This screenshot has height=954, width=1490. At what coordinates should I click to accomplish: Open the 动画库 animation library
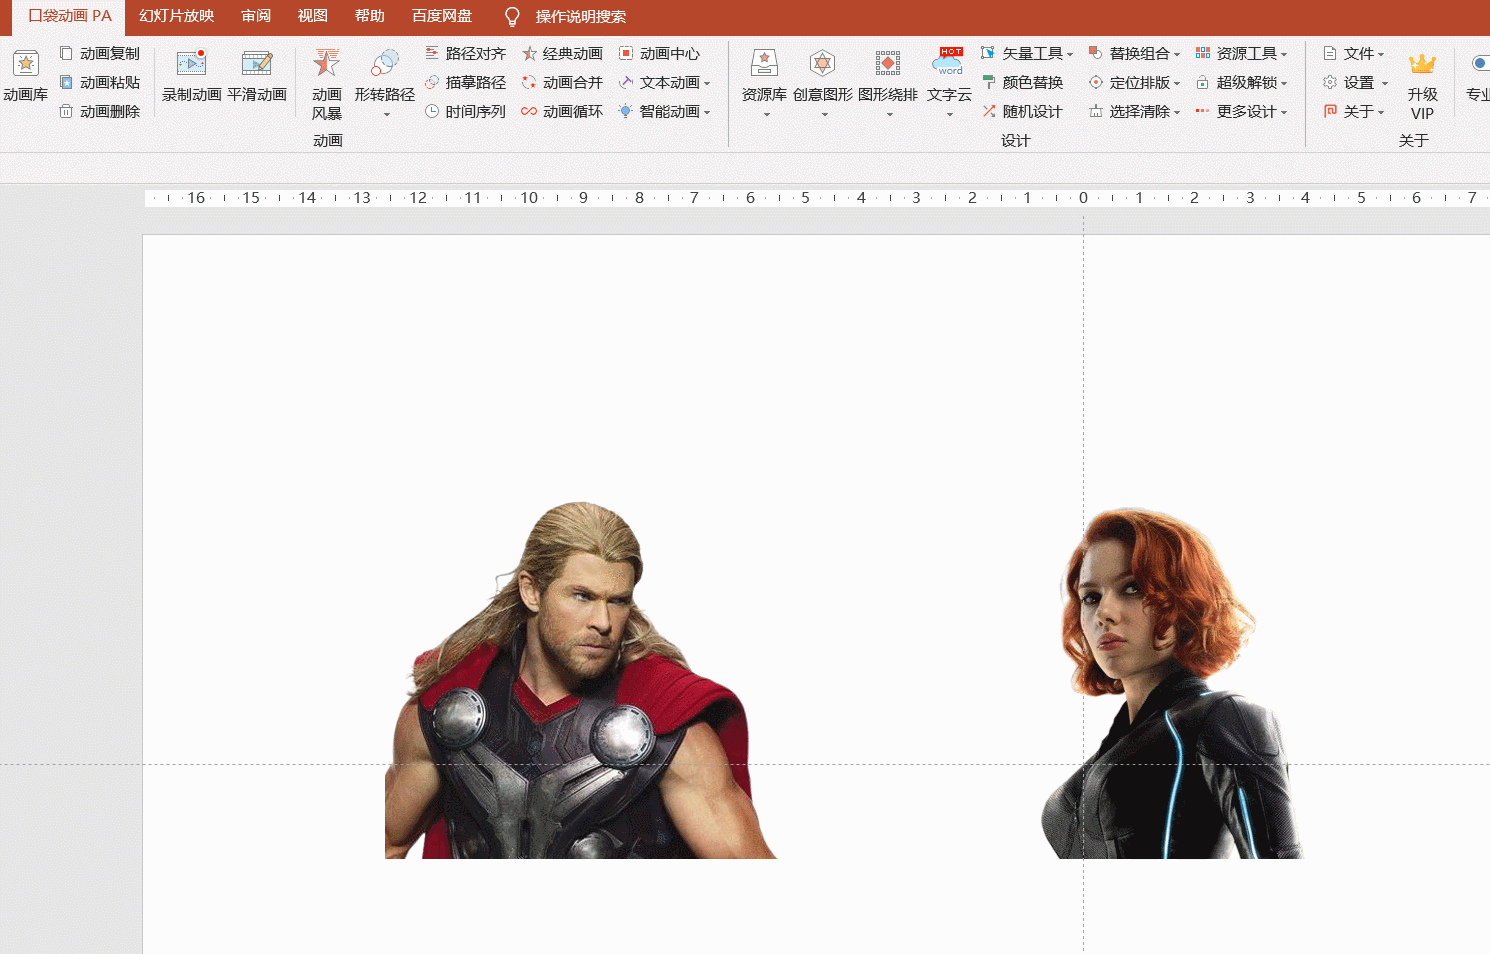pyautogui.click(x=25, y=76)
